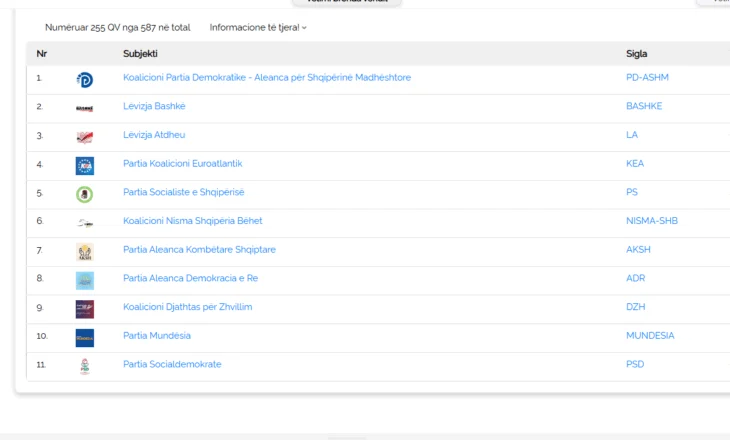Open Partia Koalicioni Euroatlantik link
The height and width of the screenshot is (440, 730).
click(x=182, y=163)
